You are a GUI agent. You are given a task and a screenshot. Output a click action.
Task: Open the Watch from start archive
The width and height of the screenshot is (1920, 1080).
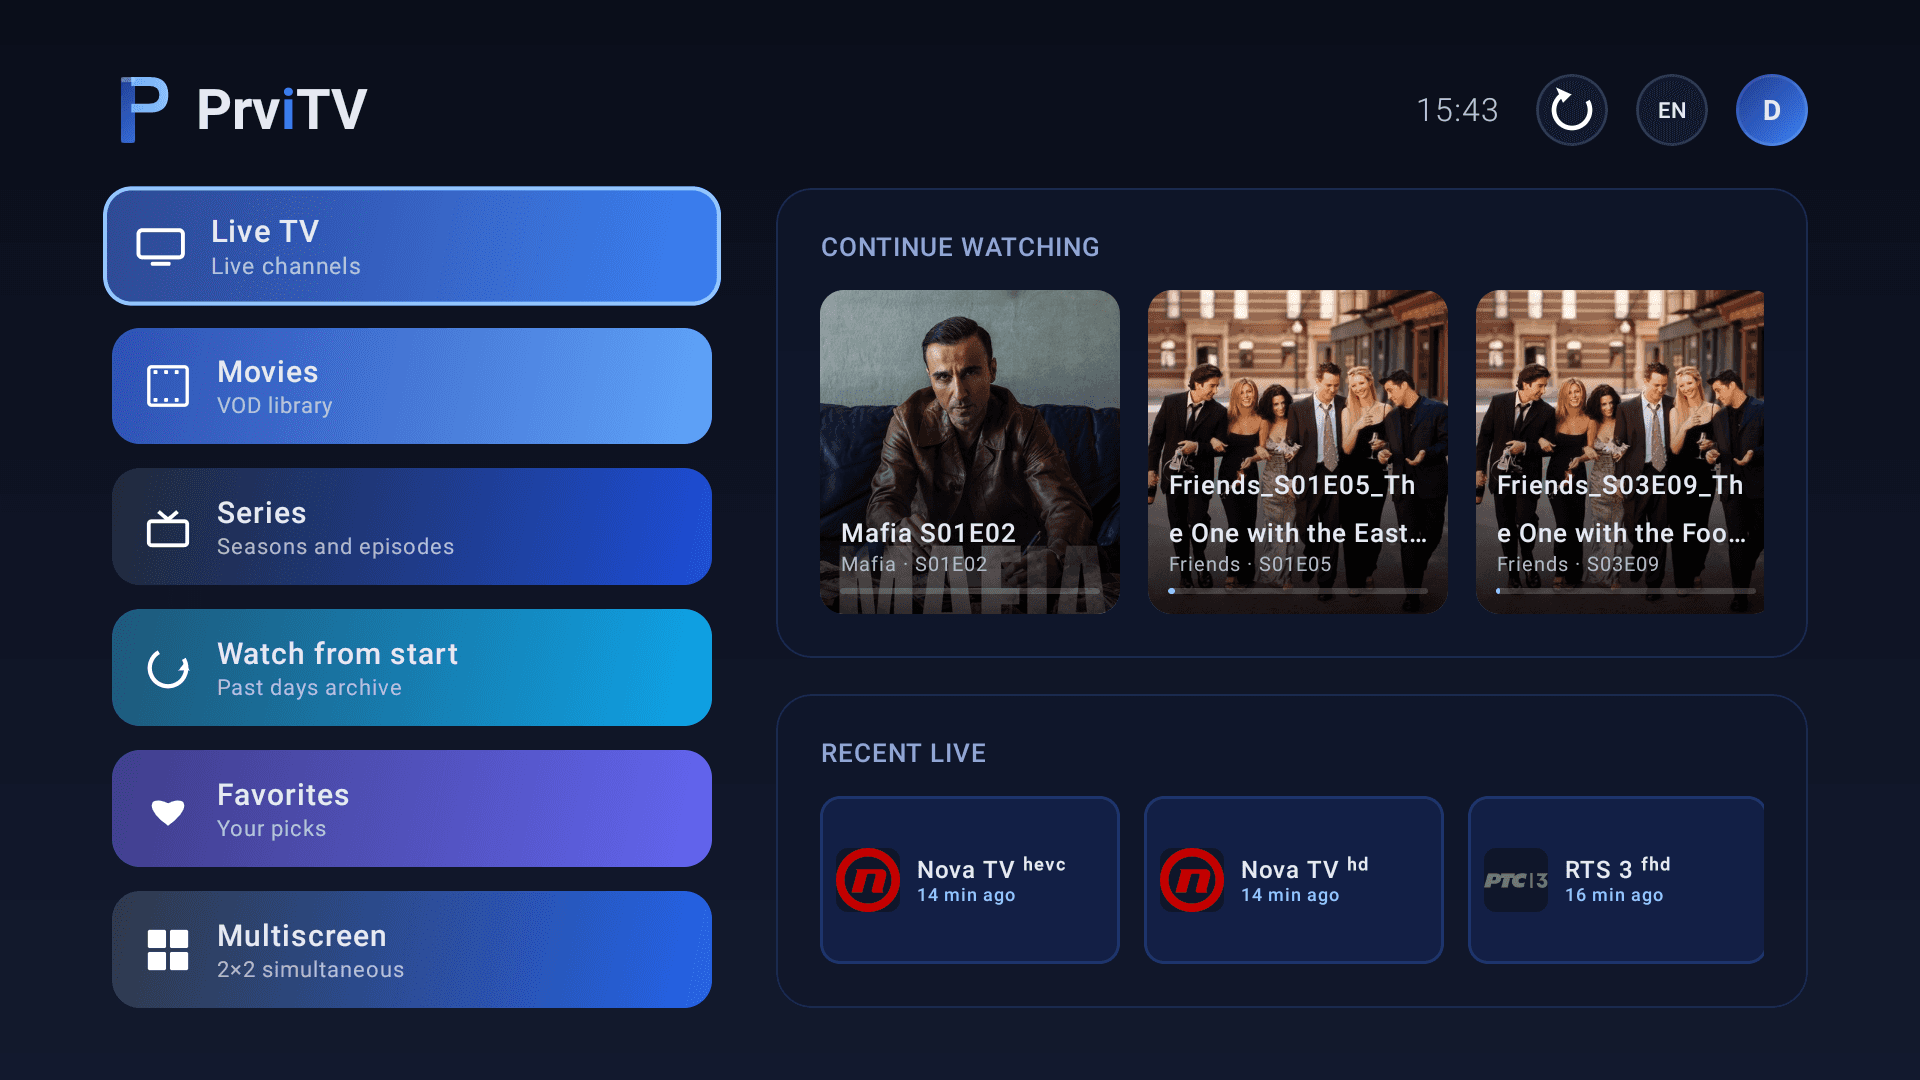coord(412,668)
